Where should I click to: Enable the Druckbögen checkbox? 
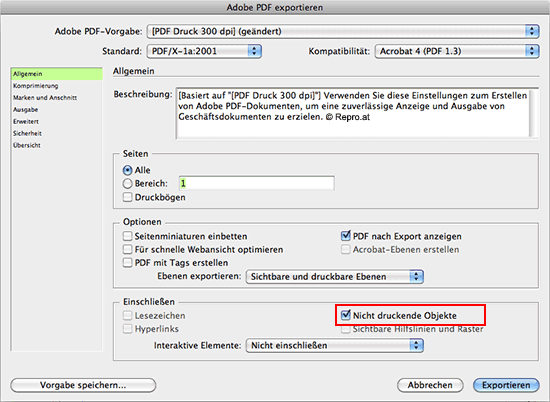point(127,197)
